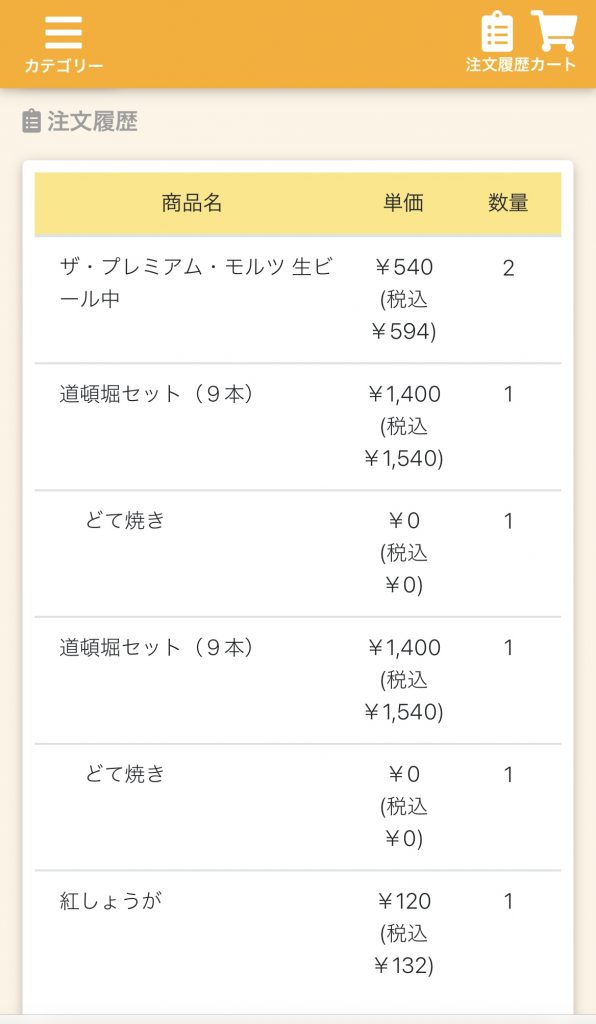Click quantity 2 for the beer
Screen dimensions: 596x1024
tap(509, 268)
